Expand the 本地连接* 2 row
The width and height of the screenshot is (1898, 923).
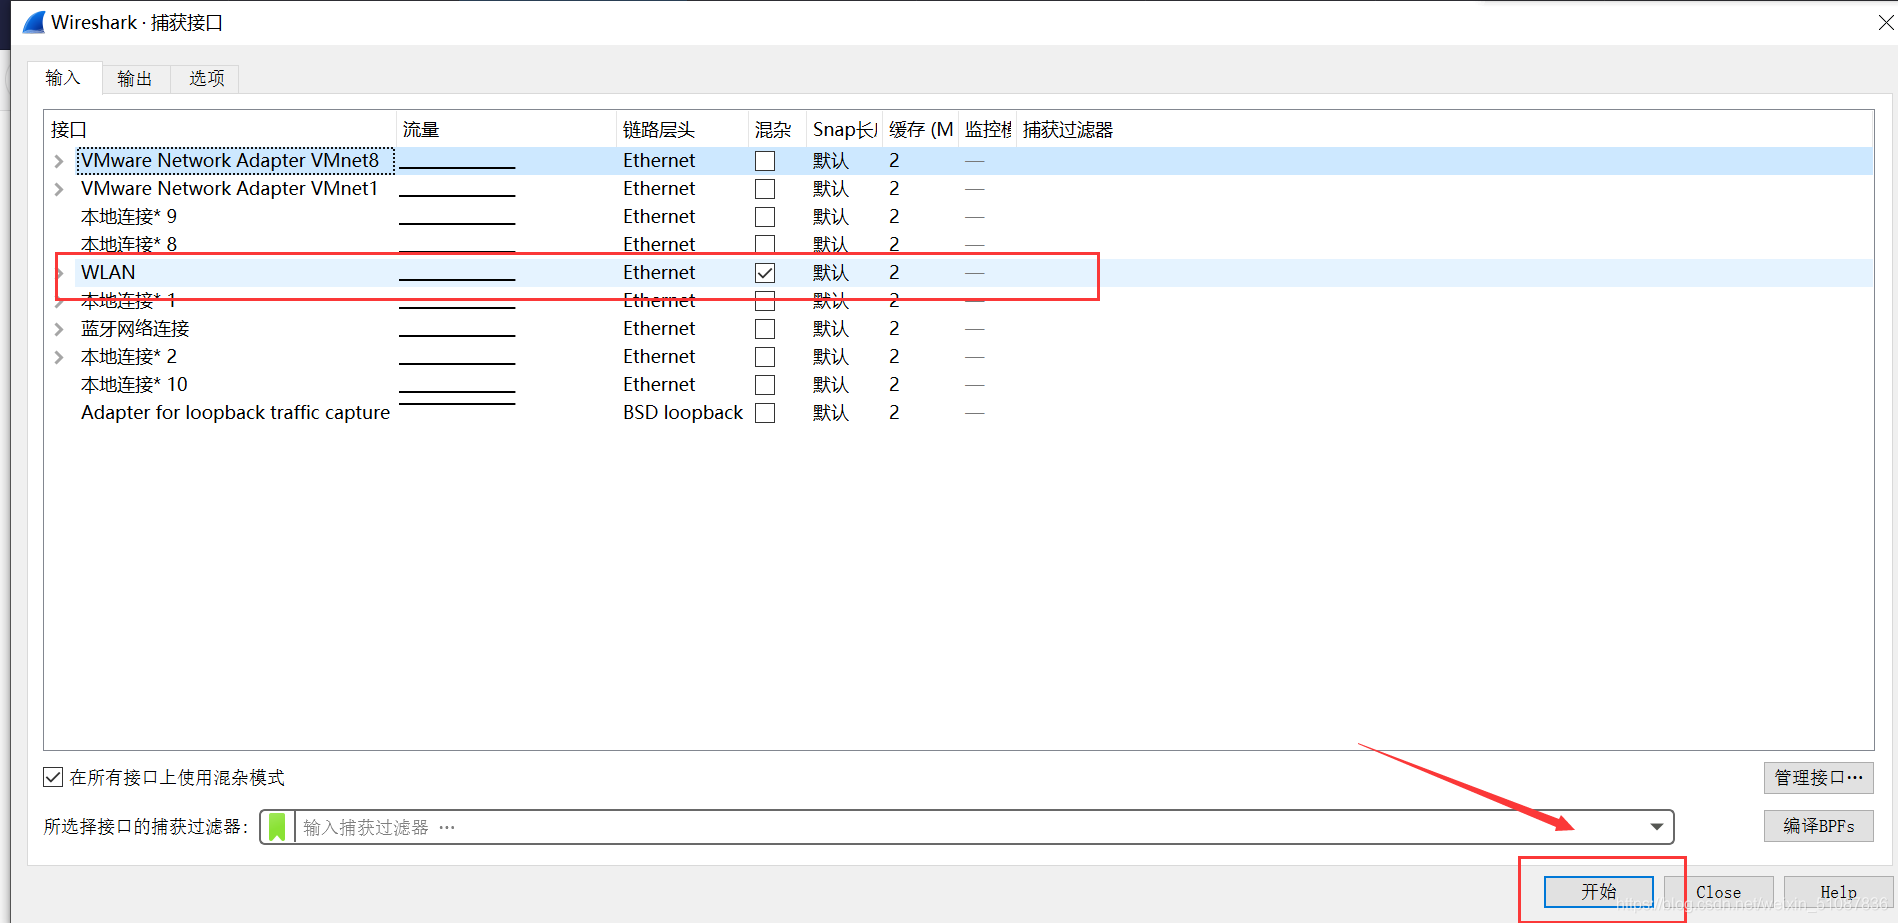pos(59,357)
